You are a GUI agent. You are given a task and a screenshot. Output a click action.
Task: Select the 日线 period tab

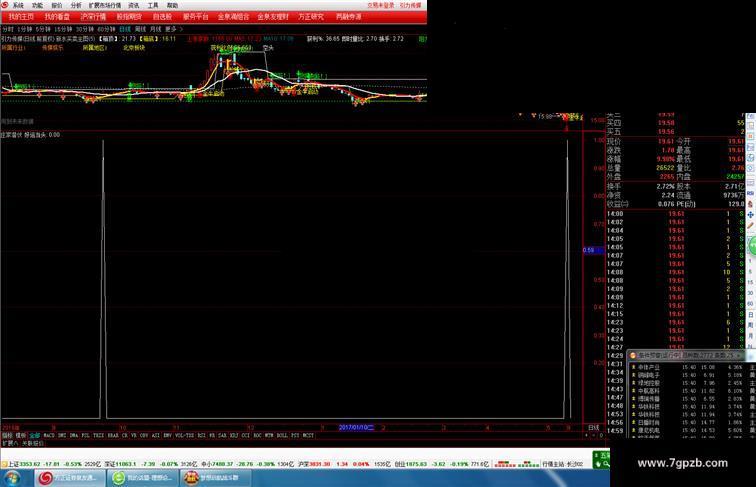(x=125, y=29)
